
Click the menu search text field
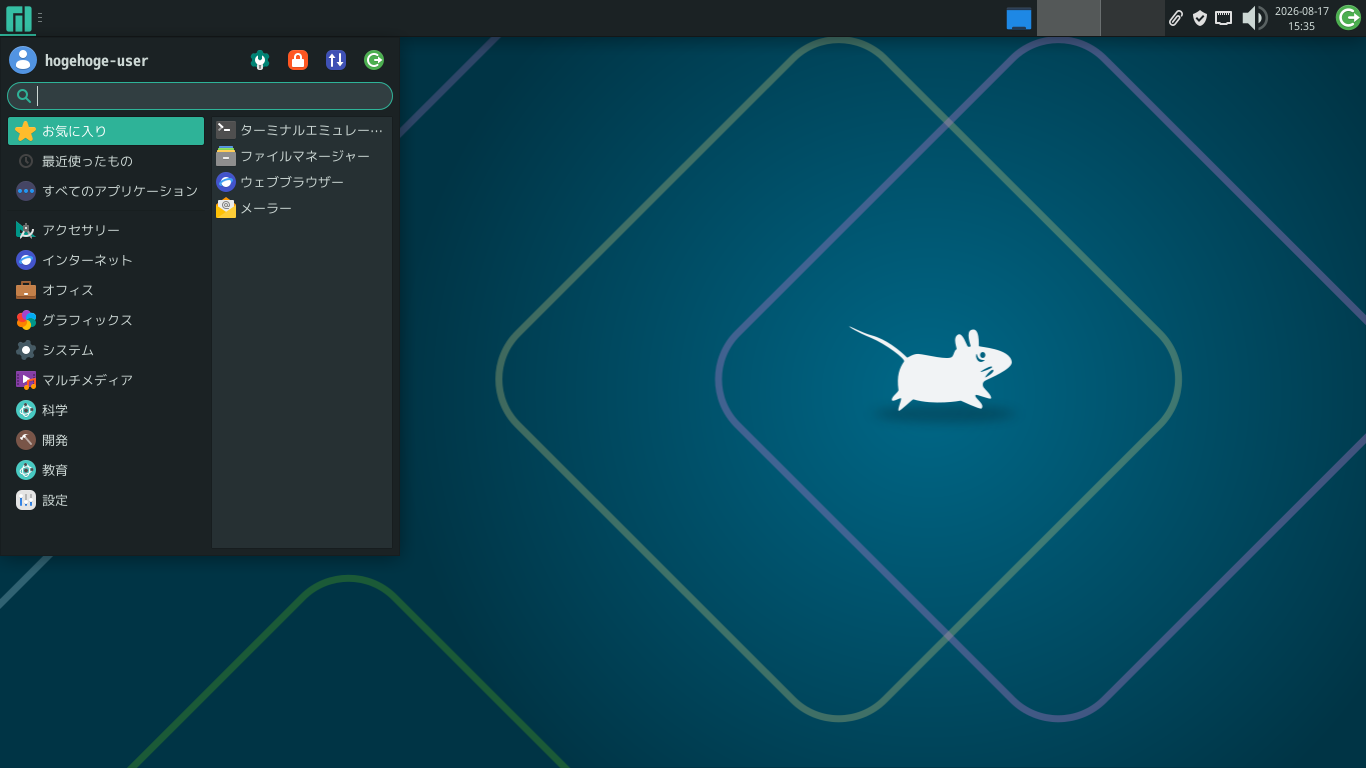point(200,96)
